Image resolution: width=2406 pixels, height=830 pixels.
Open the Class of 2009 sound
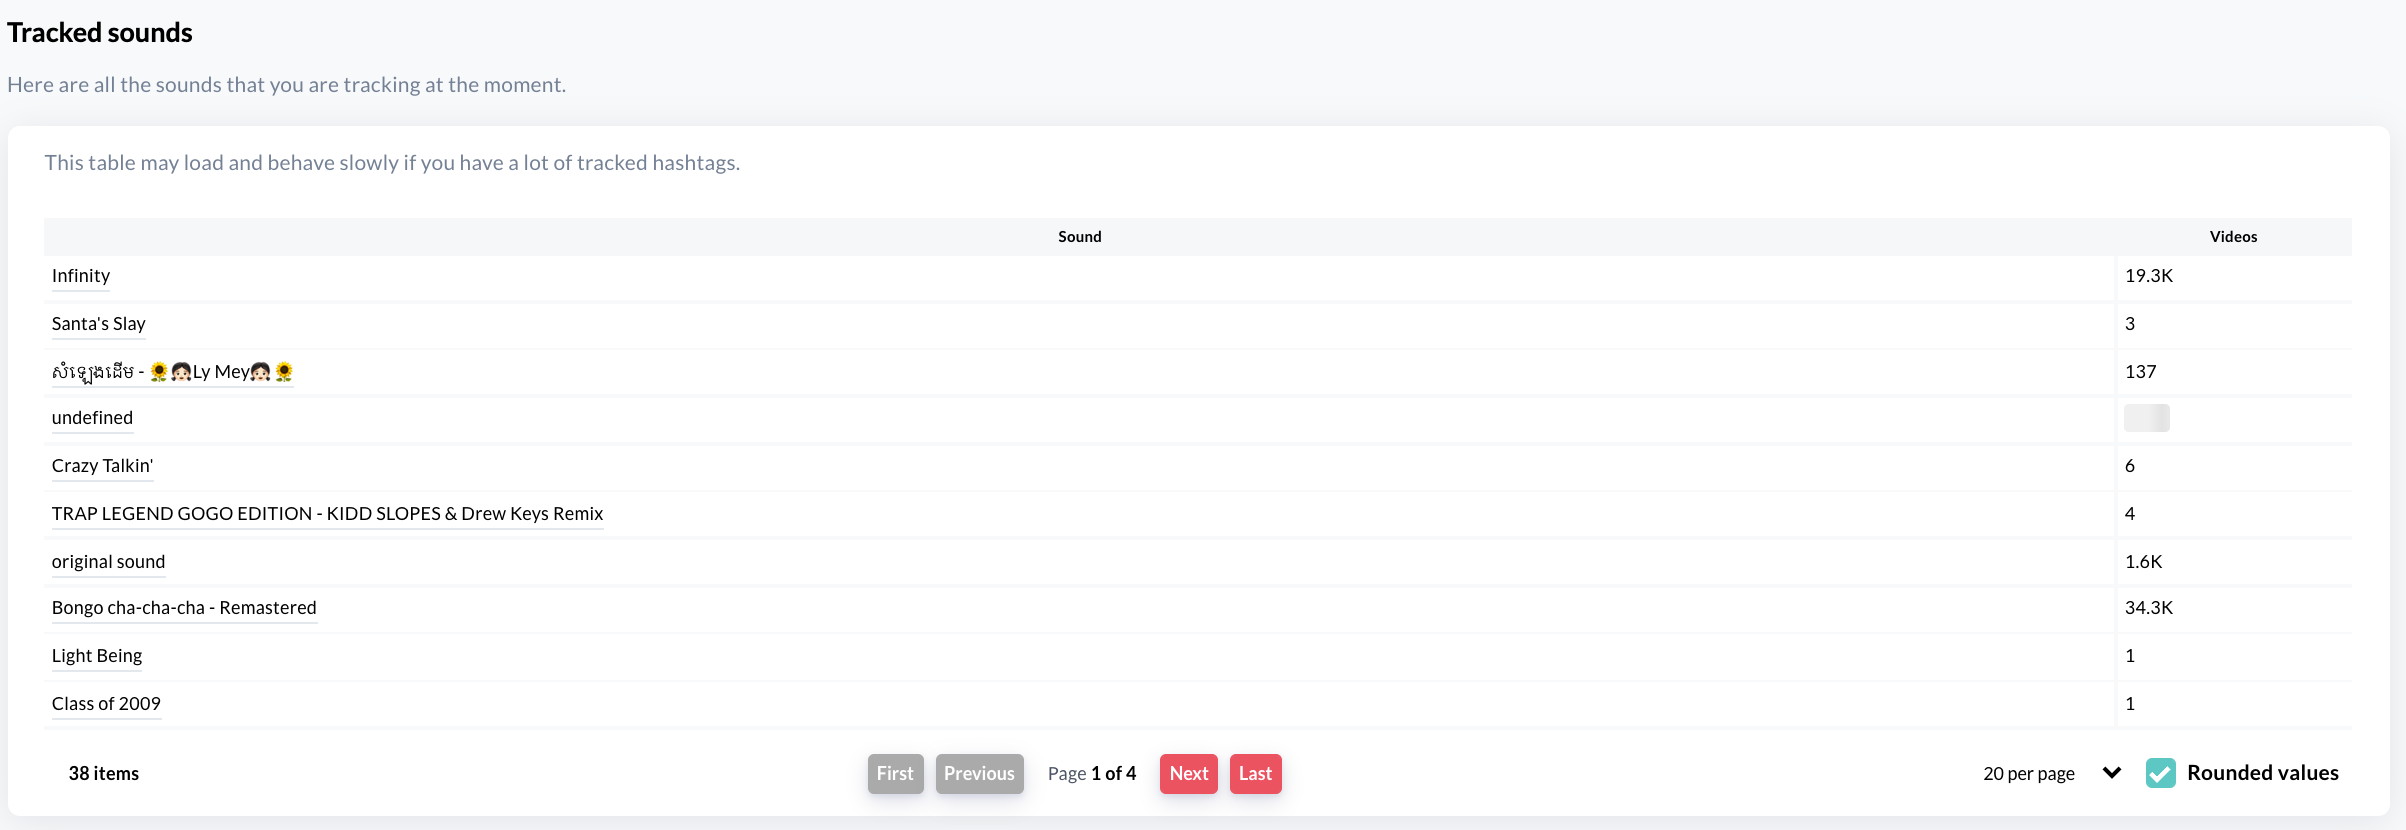click(x=106, y=704)
